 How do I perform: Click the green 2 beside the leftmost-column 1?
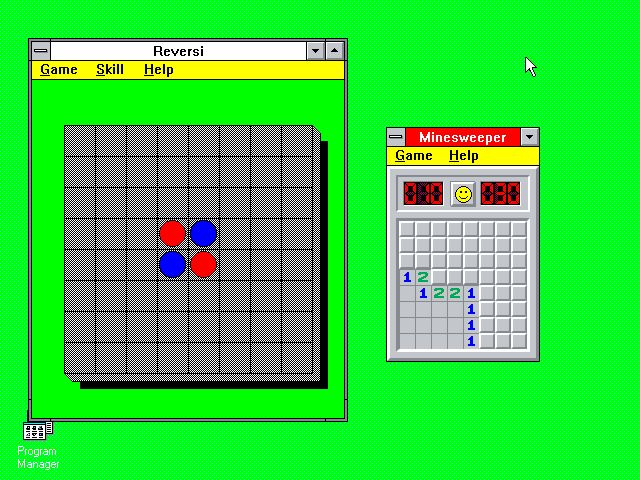click(423, 278)
